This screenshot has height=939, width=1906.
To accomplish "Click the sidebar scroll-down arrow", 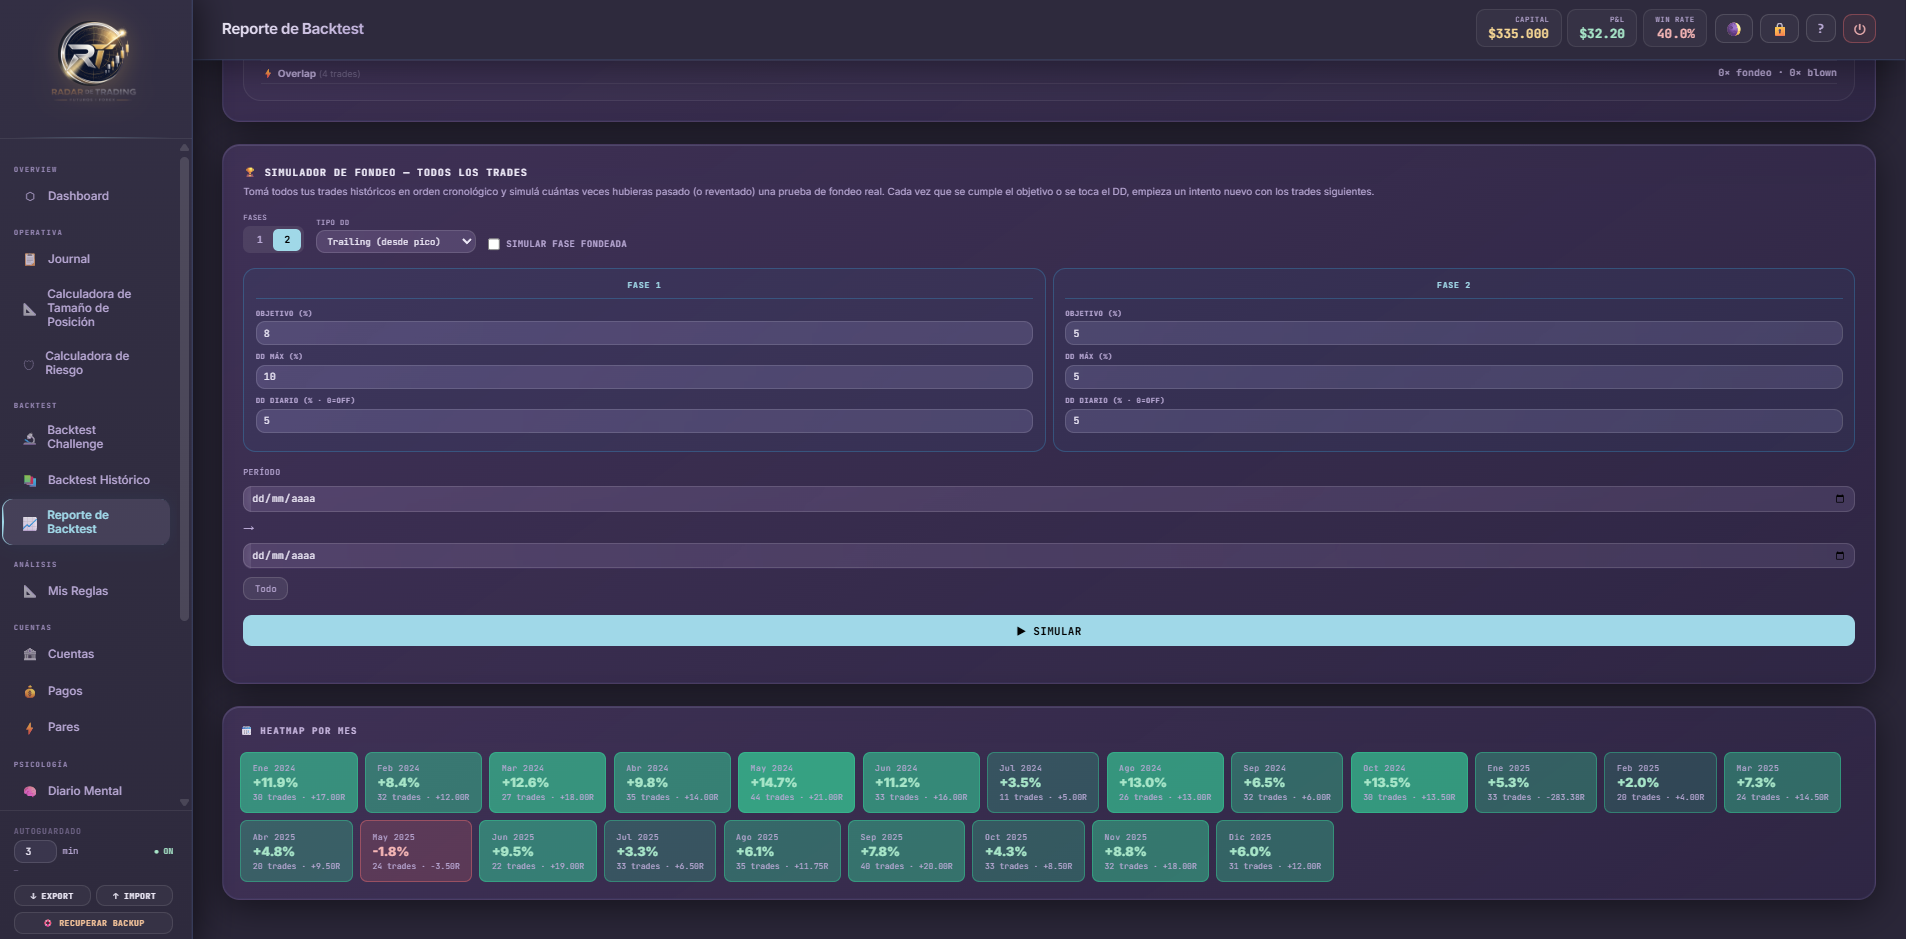I will 184,802.
